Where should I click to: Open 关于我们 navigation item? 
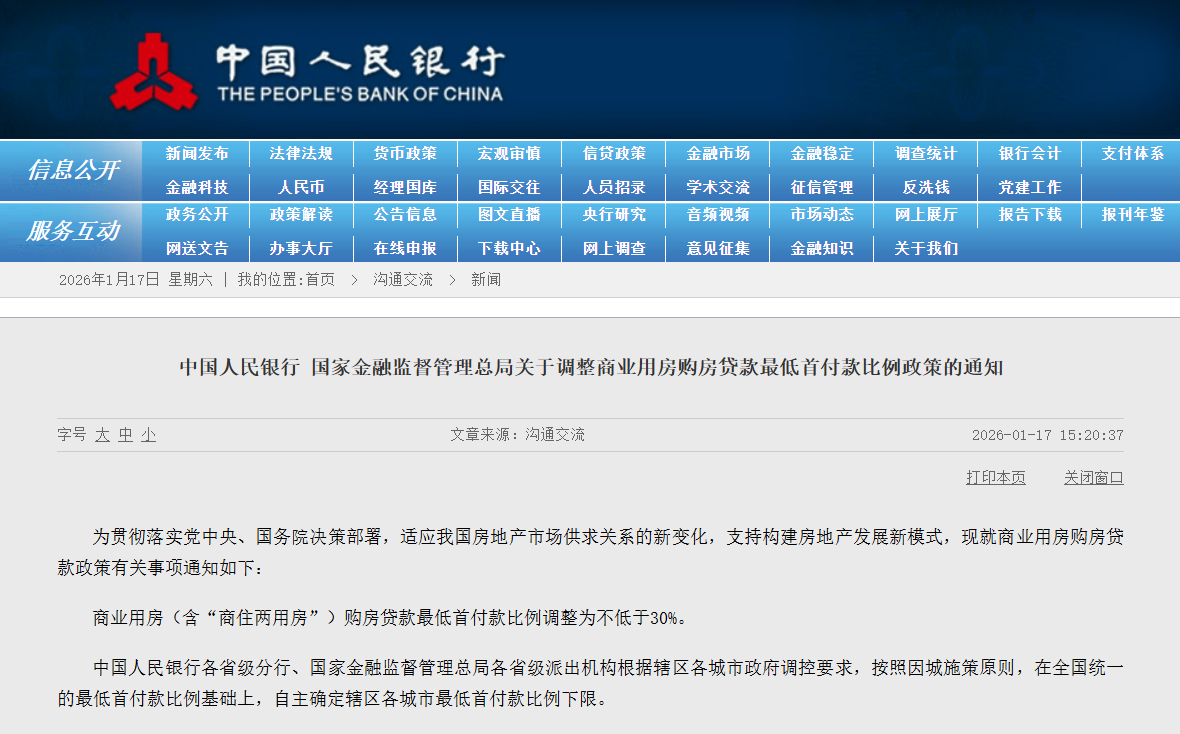(925, 248)
